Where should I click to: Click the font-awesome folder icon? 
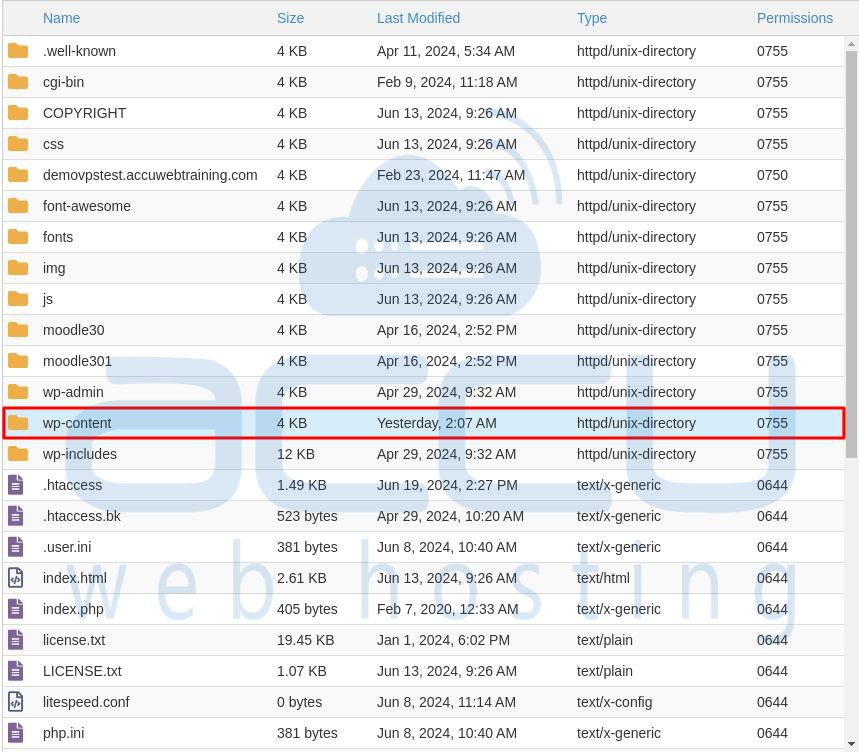click(x=18, y=206)
